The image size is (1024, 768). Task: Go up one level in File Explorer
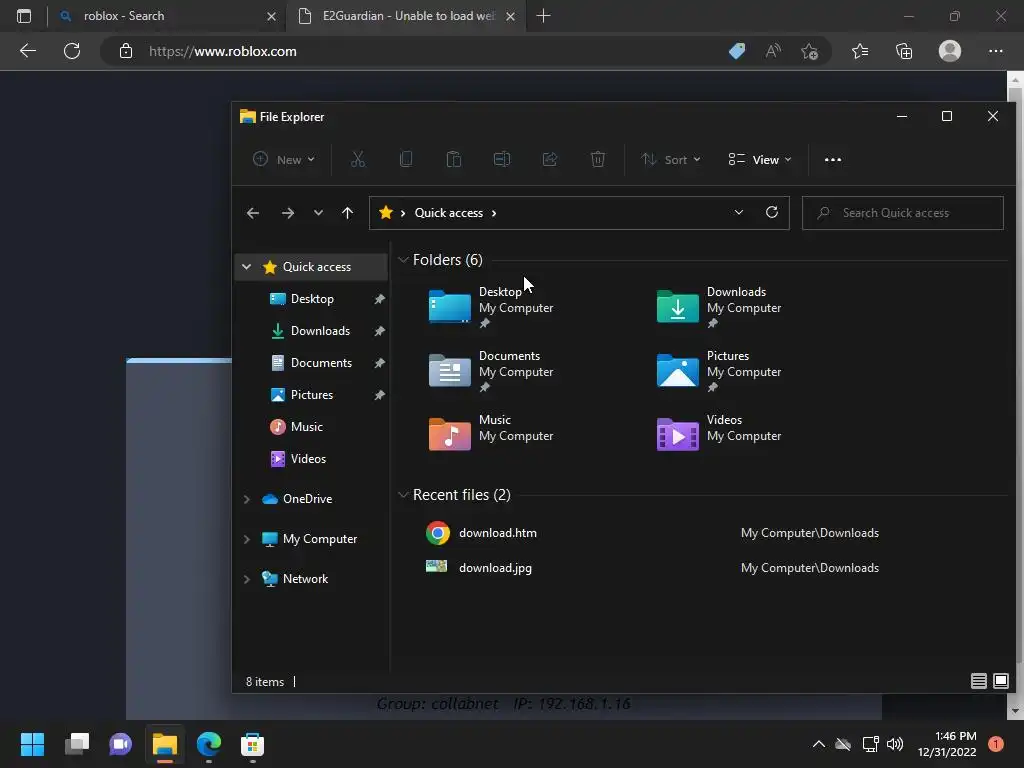(x=347, y=213)
